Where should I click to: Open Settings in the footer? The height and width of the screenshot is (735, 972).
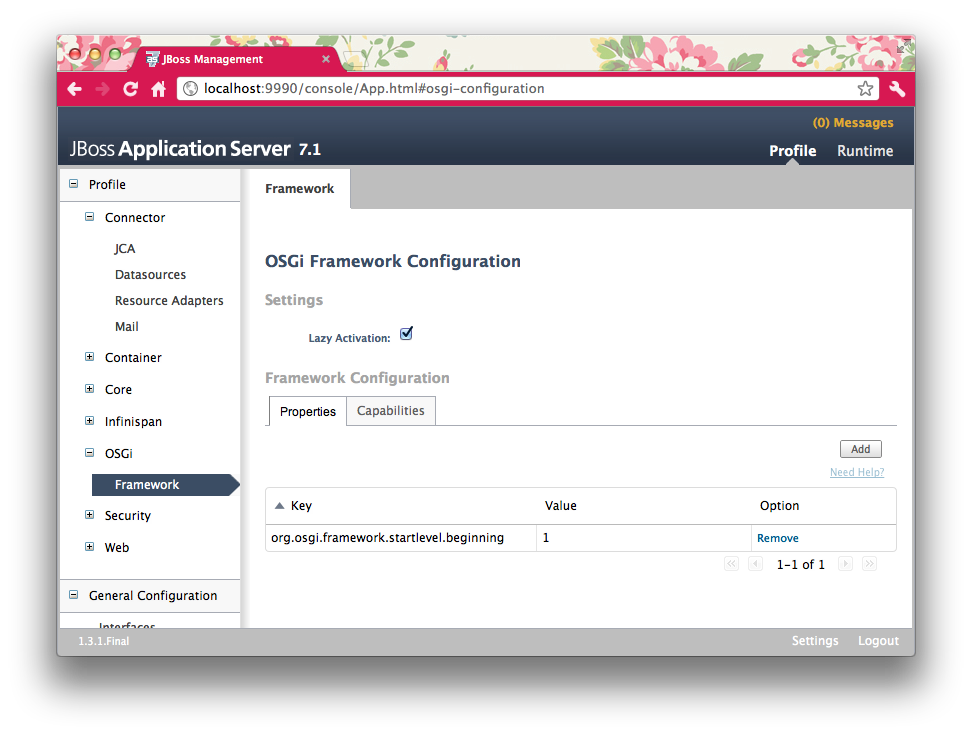click(815, 640)
